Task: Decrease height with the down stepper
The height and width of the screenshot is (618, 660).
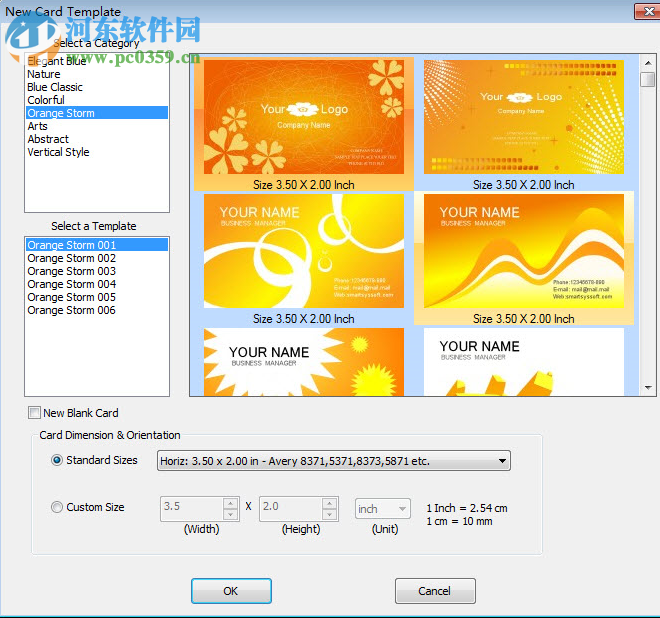Action: [330, 514]
